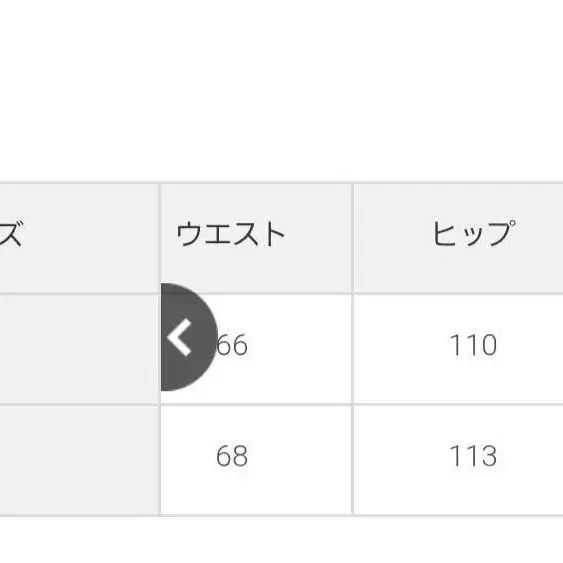Click the divider between ウエスト and ヒップ headers
This screenshot has height=563, width=563.
353,238
